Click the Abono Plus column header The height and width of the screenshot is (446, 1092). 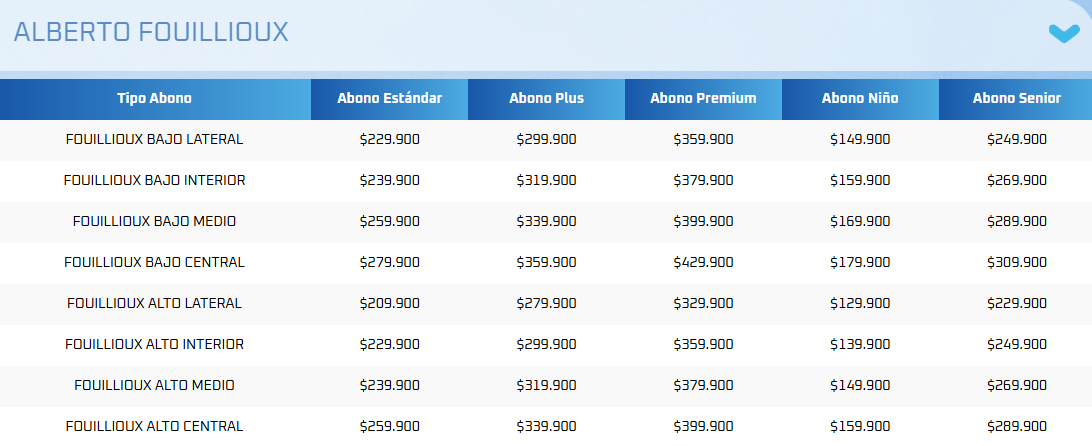[x=546, y=98]
